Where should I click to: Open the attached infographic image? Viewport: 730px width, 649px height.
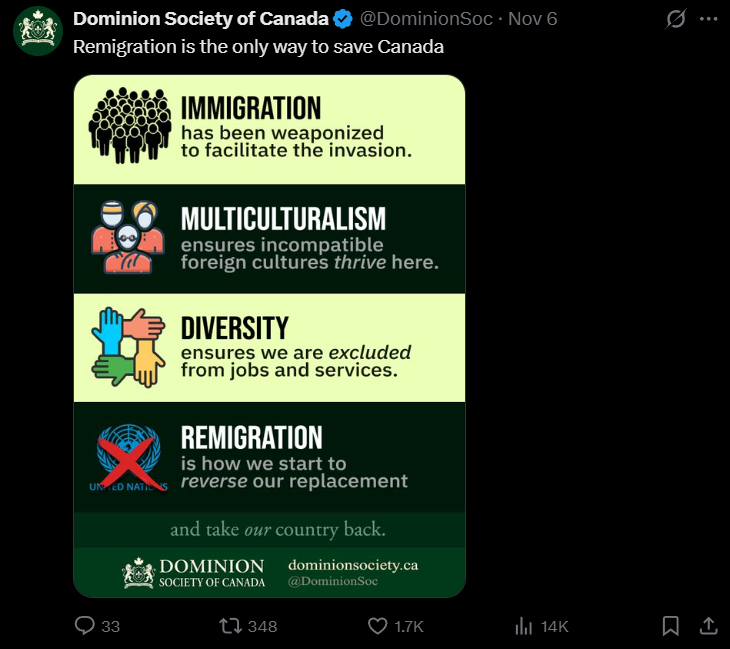coord(269,300)
